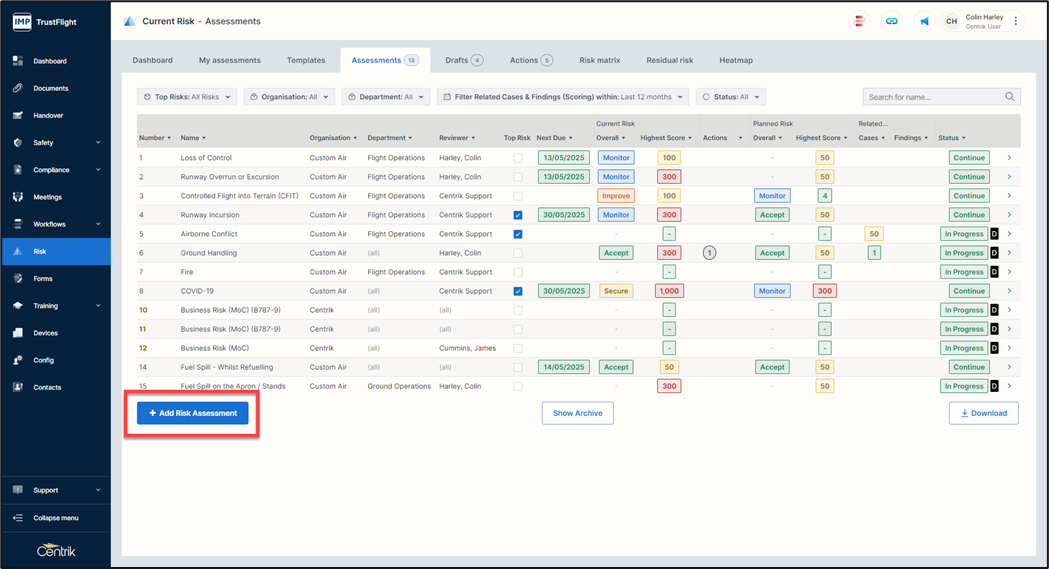Click the Search for name field
This screenshot has height=569, width=1049.
933,97
